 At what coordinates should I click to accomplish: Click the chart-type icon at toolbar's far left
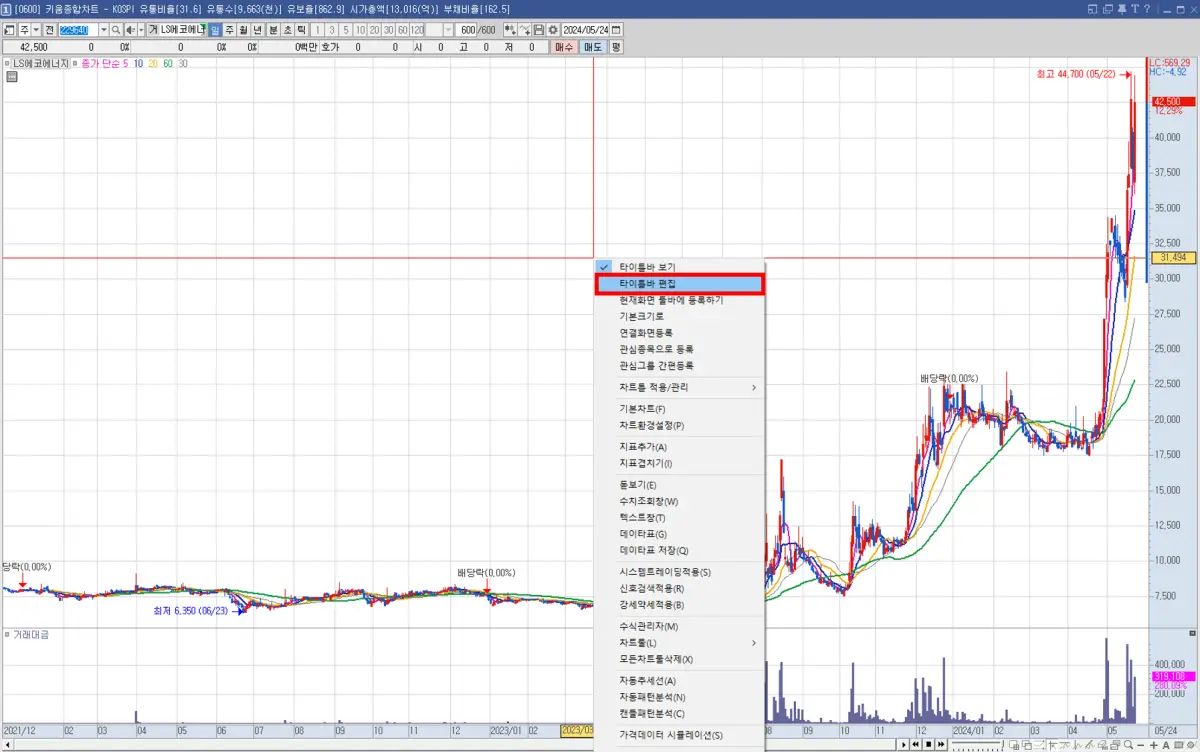tap(9, 30)
